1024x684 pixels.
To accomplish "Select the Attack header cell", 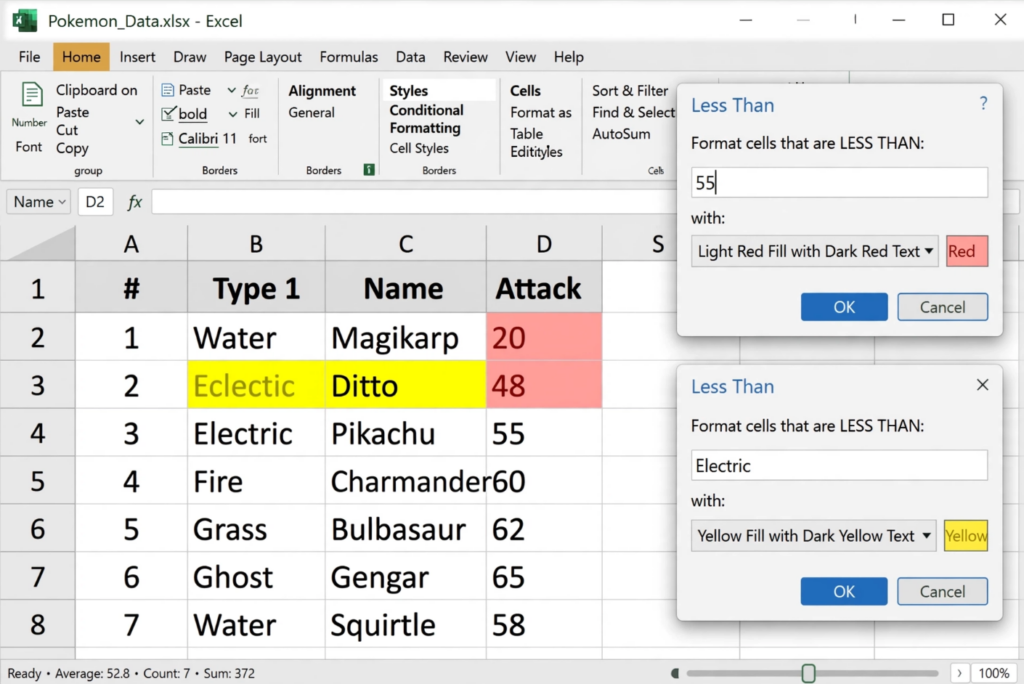I will tap(544, 288).
